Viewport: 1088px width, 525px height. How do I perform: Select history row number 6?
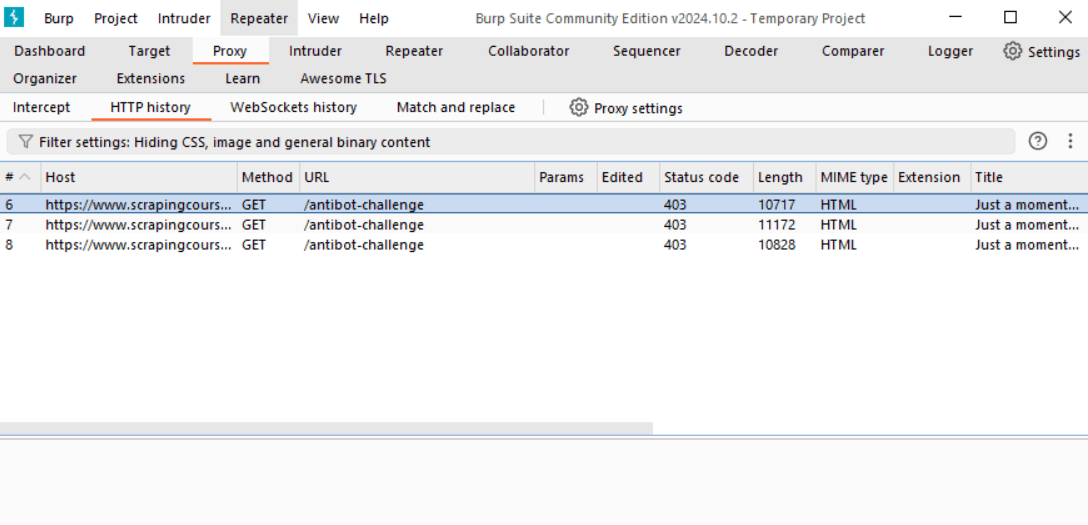[x=544, y=205]
